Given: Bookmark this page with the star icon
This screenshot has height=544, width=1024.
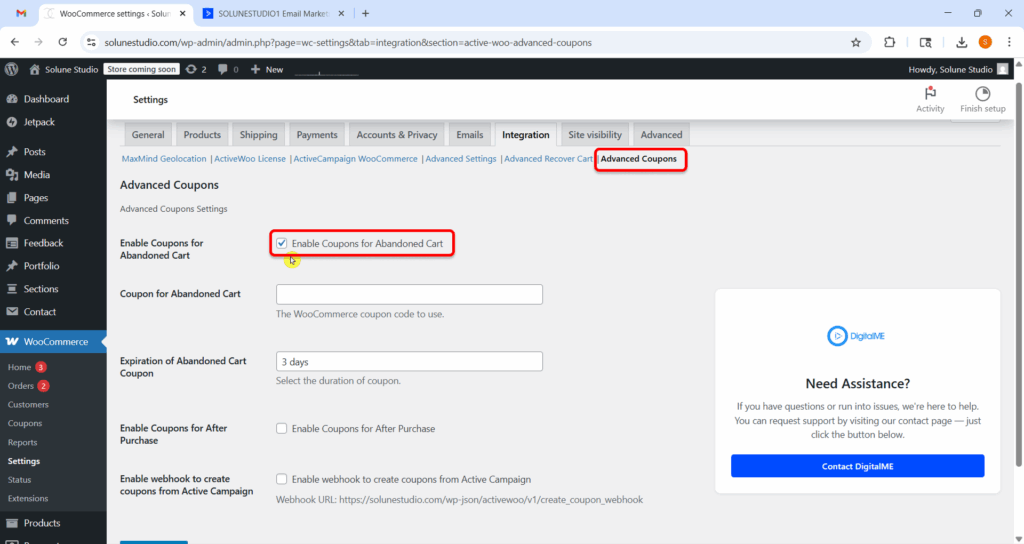Looking at the screenshot, I should coord(856,42).
